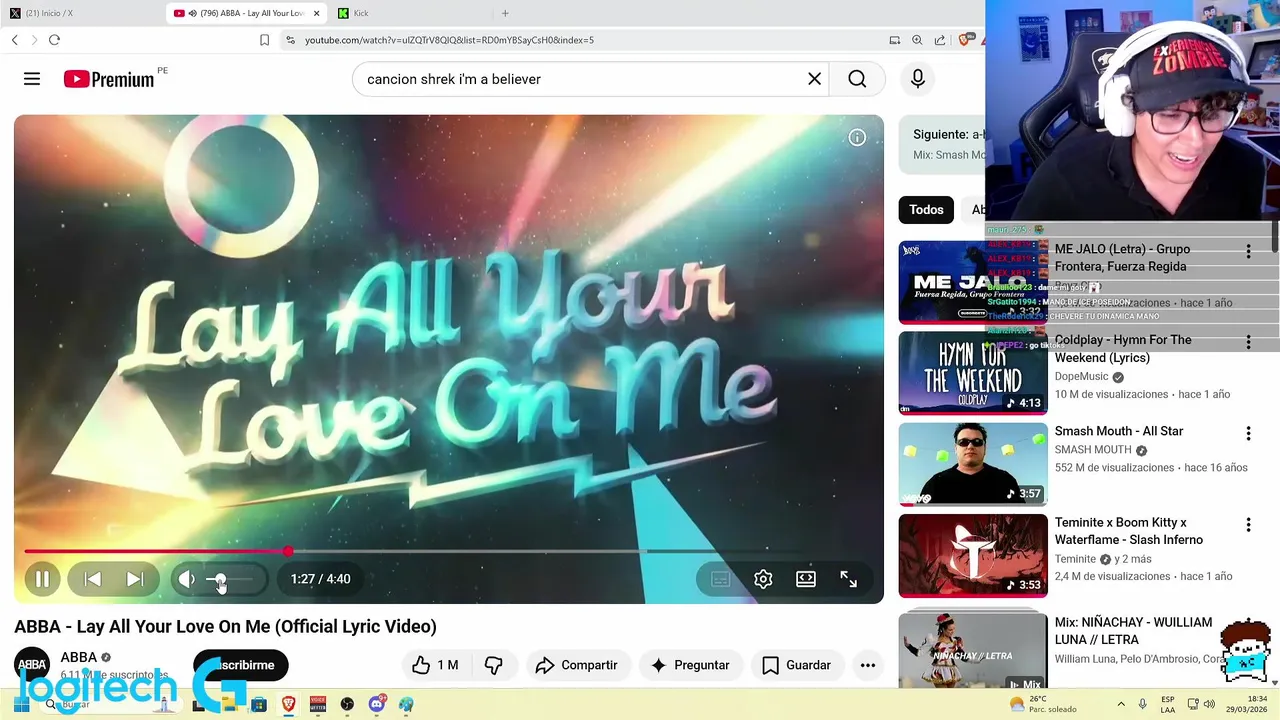
Task: Open Discord from the taskbar
Action: tap(376, 704)
